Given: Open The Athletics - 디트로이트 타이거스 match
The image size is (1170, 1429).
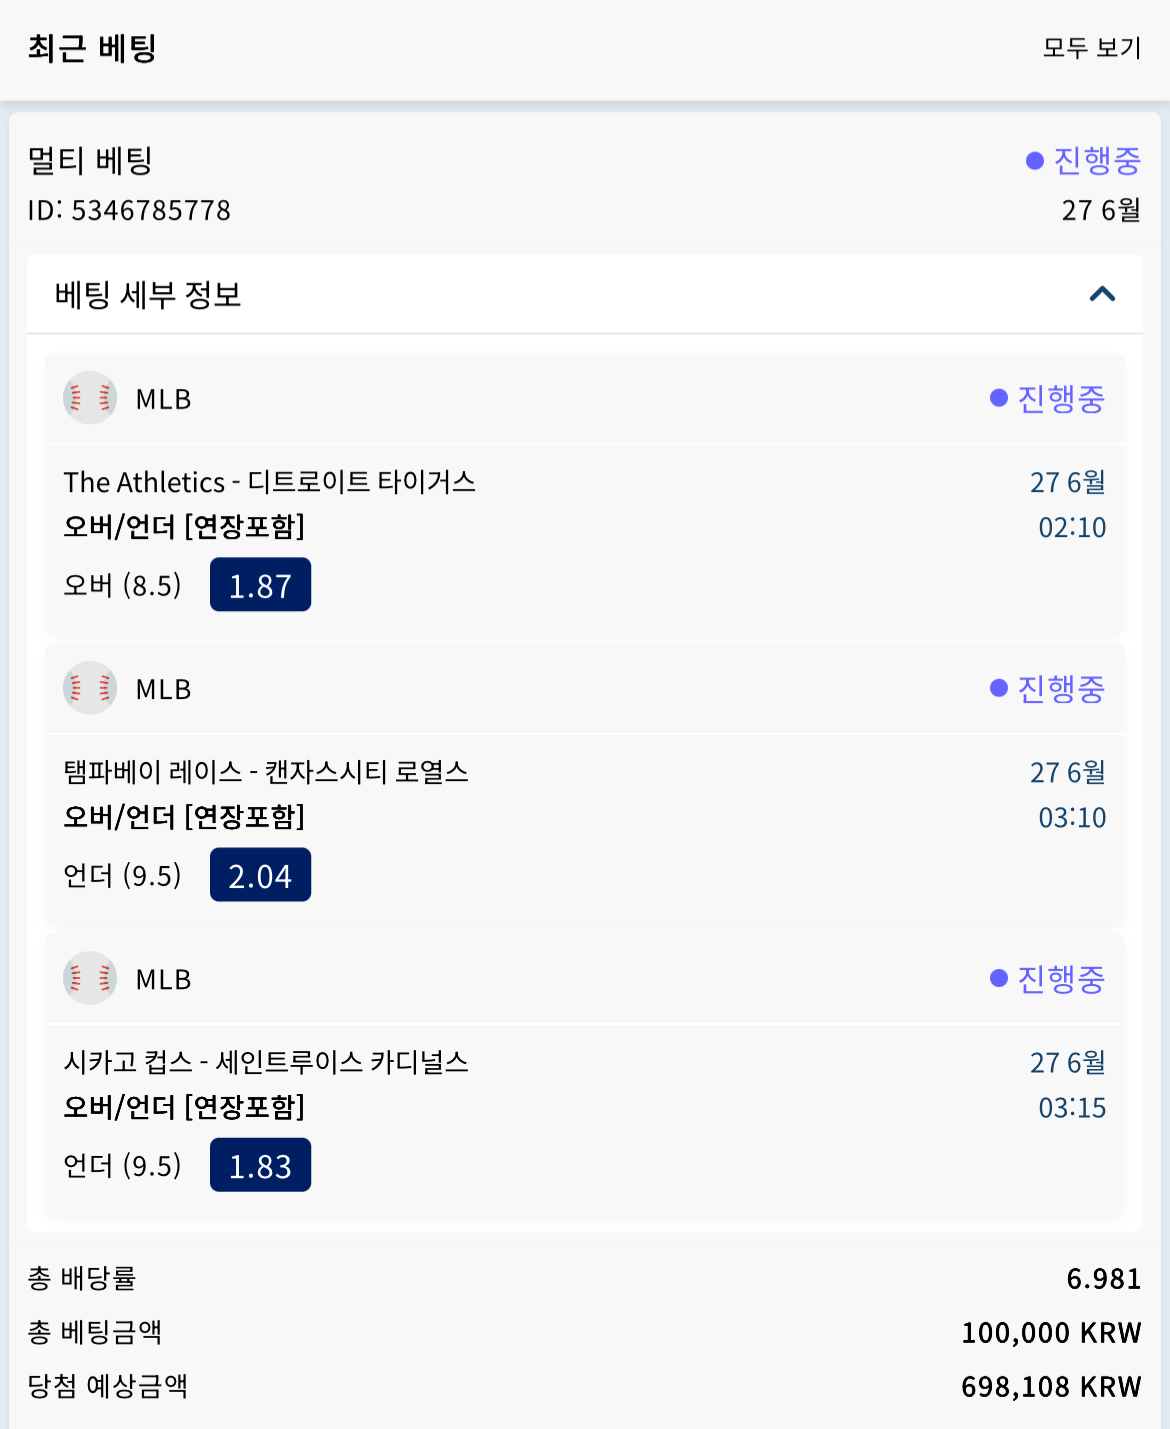Looking at the screenshot, I should pos(269,482).
